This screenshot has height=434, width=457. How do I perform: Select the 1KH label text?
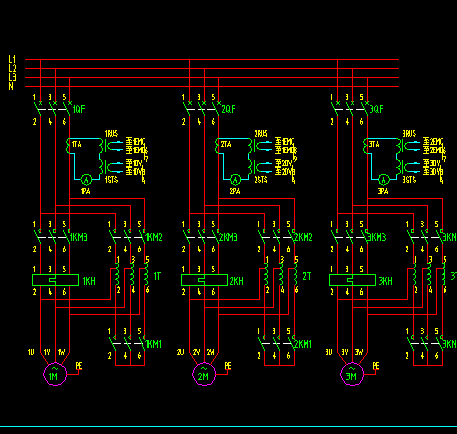[89, 281]
